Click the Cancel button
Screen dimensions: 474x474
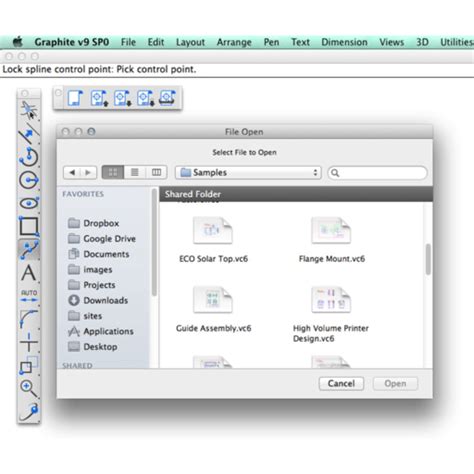341,383
